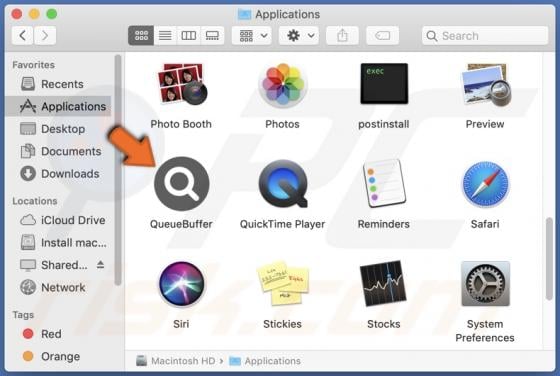Click into the Search field
The image size is (560, 376).
point(485,36)
